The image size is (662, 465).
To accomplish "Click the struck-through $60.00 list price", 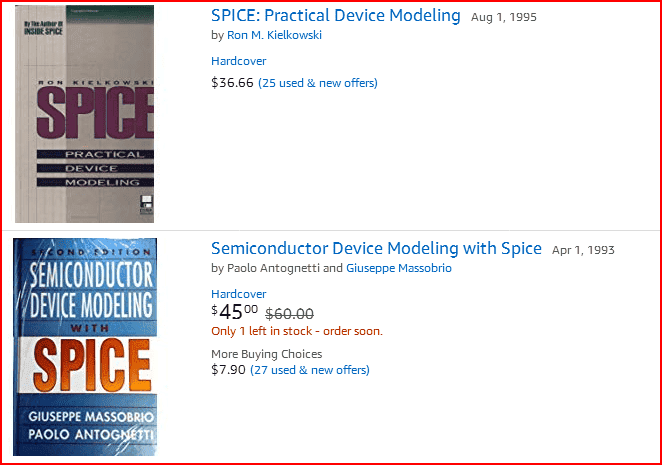I will pyautogui.click(x=289, y=313).
